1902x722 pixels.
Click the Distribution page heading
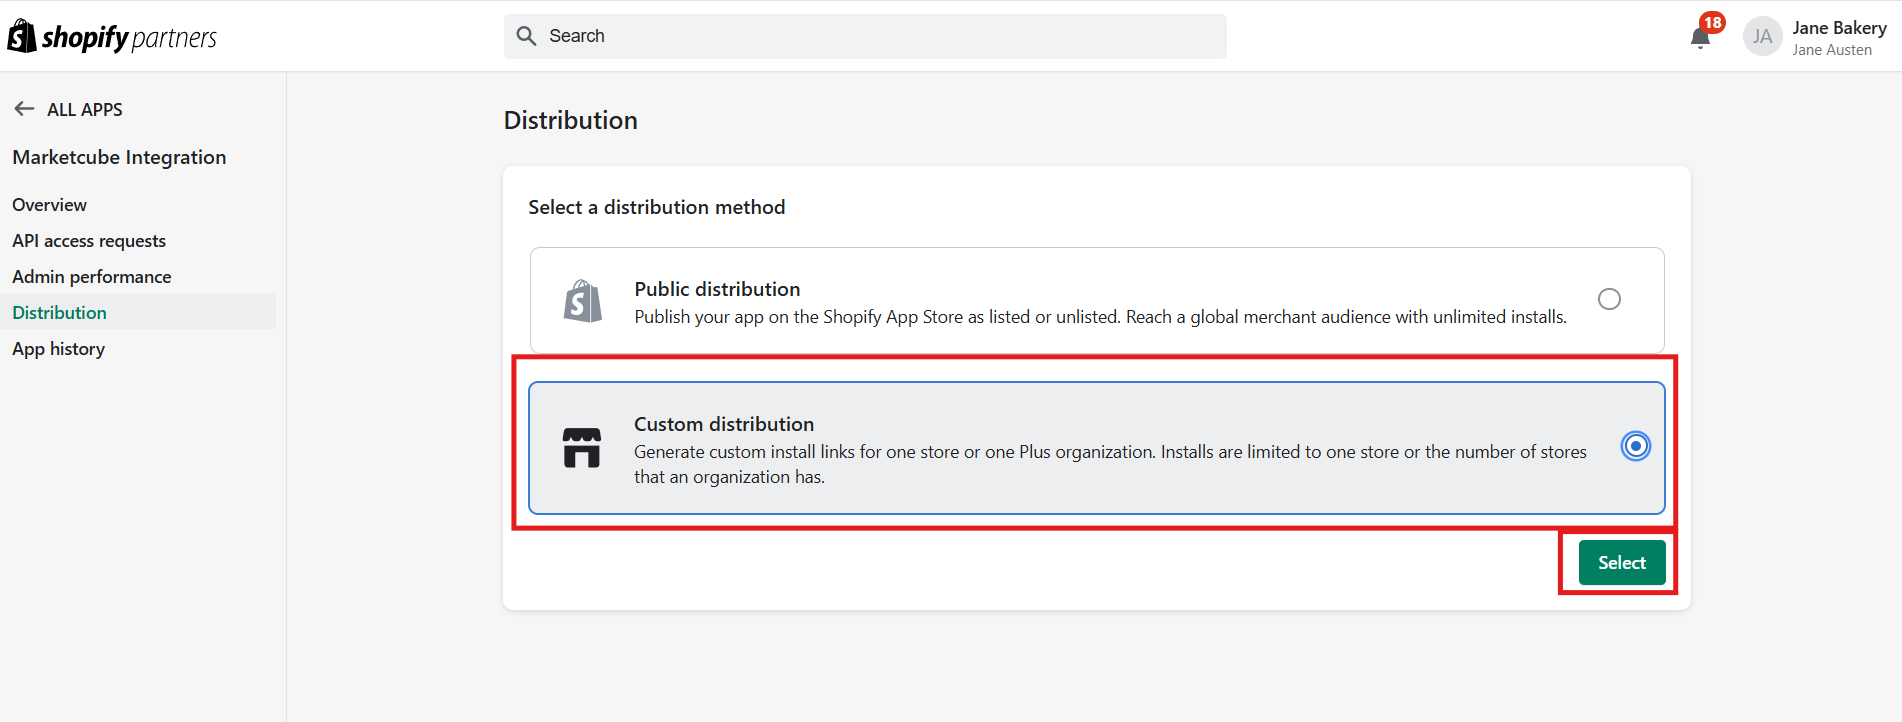(x=571, y=120)
